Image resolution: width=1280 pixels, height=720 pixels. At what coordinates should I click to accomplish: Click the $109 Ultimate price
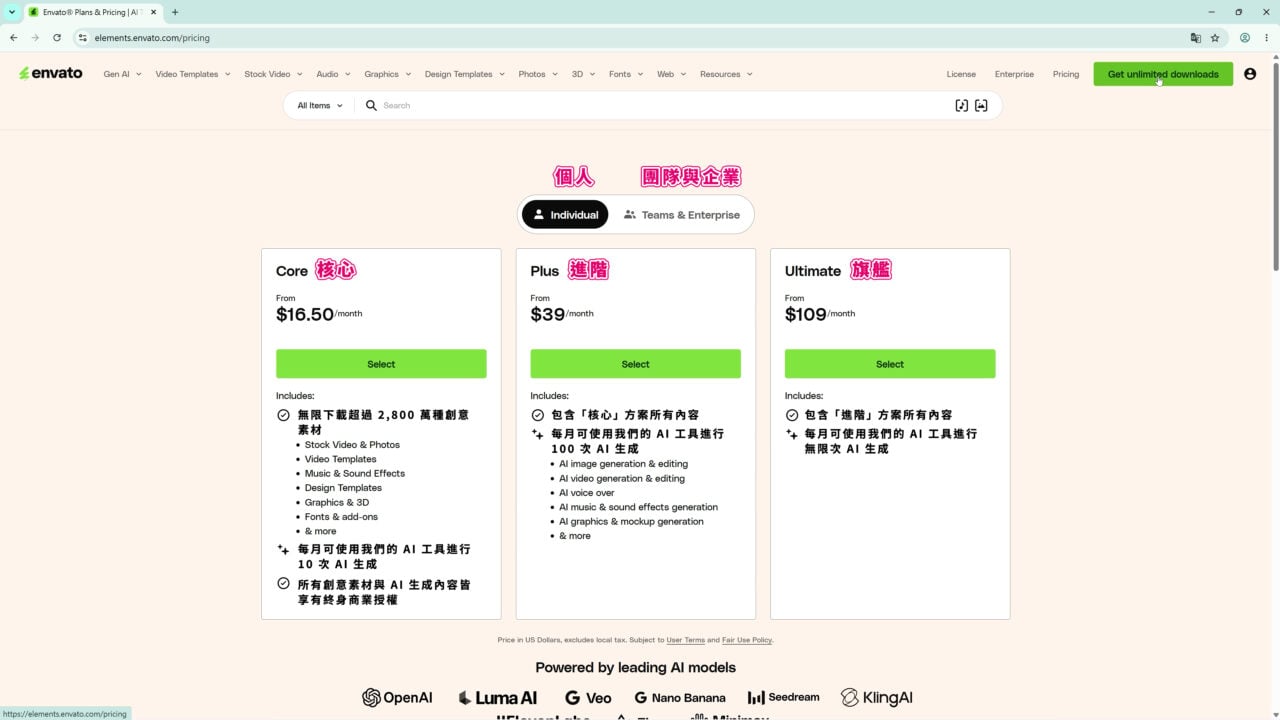[x=806, y=314]
